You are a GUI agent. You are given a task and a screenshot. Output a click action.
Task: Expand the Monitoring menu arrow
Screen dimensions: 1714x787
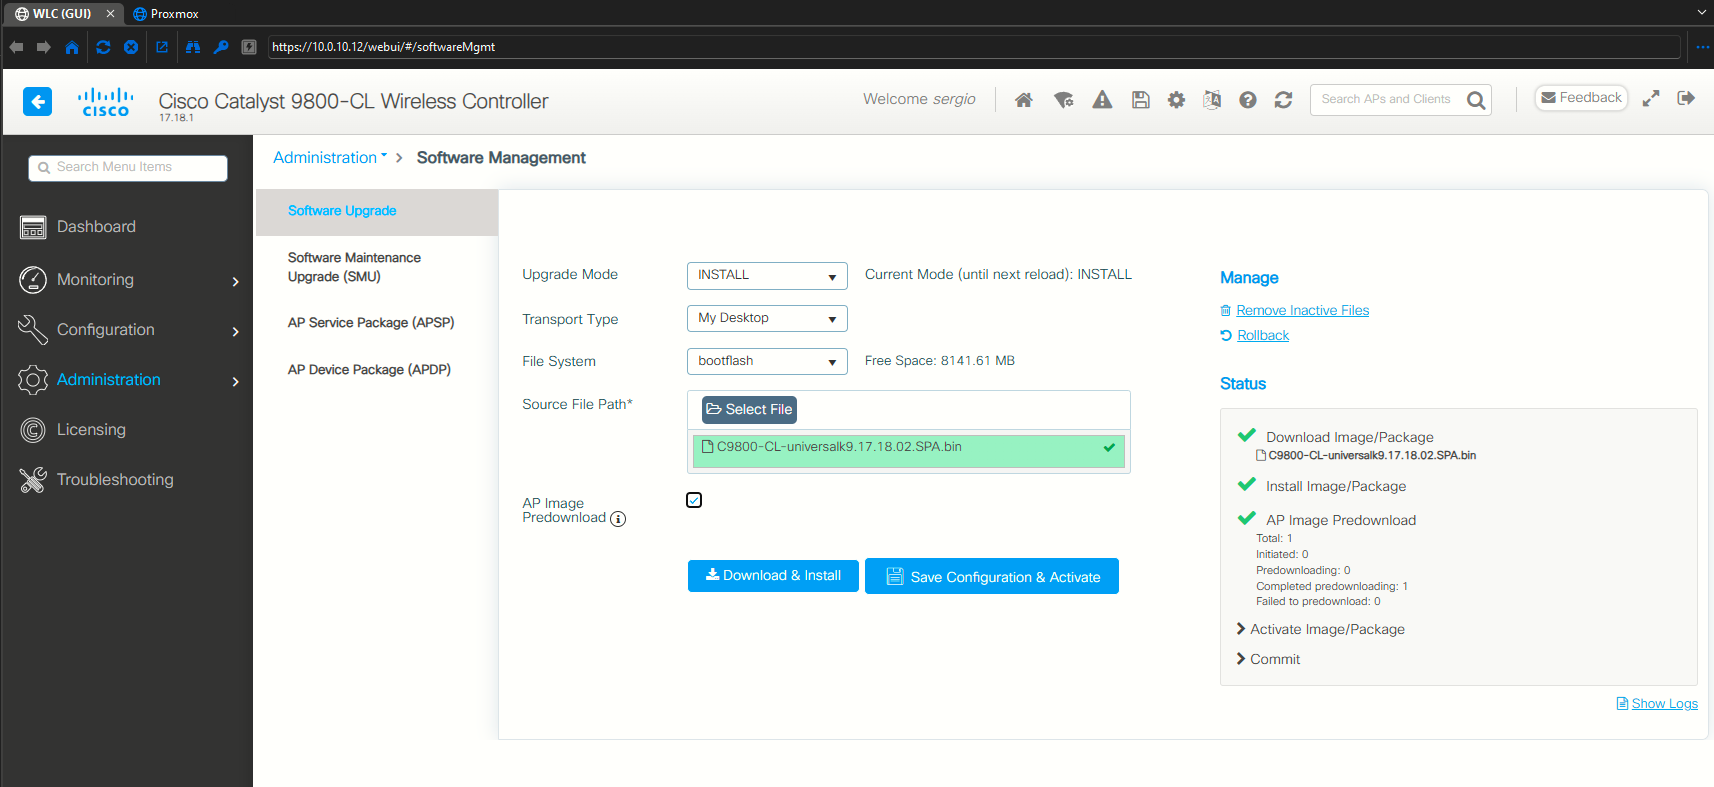click(x=236, y=282)
